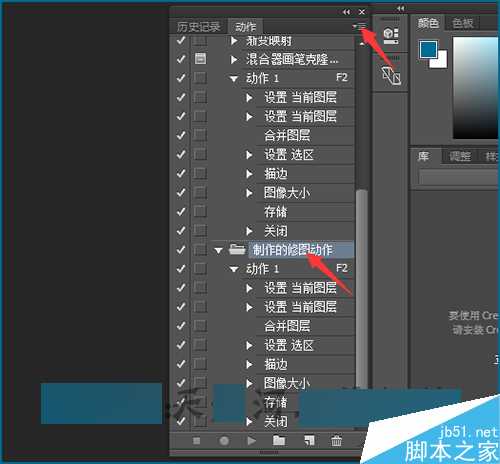This screenshot has height=464, width=500.
Task: Switch to the 调整 tab
Action: click(x=460, y=156)
